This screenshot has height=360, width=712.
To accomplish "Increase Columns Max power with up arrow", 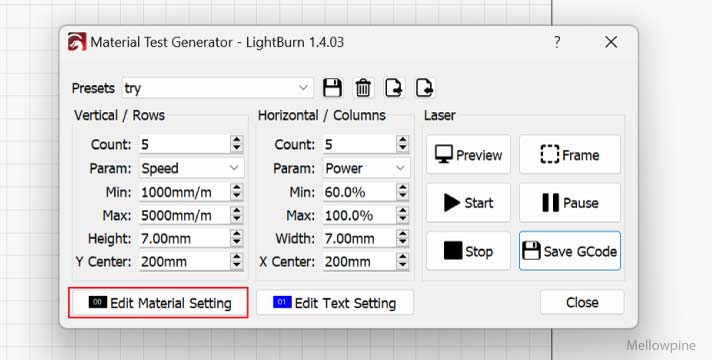I will coord(402,211).
